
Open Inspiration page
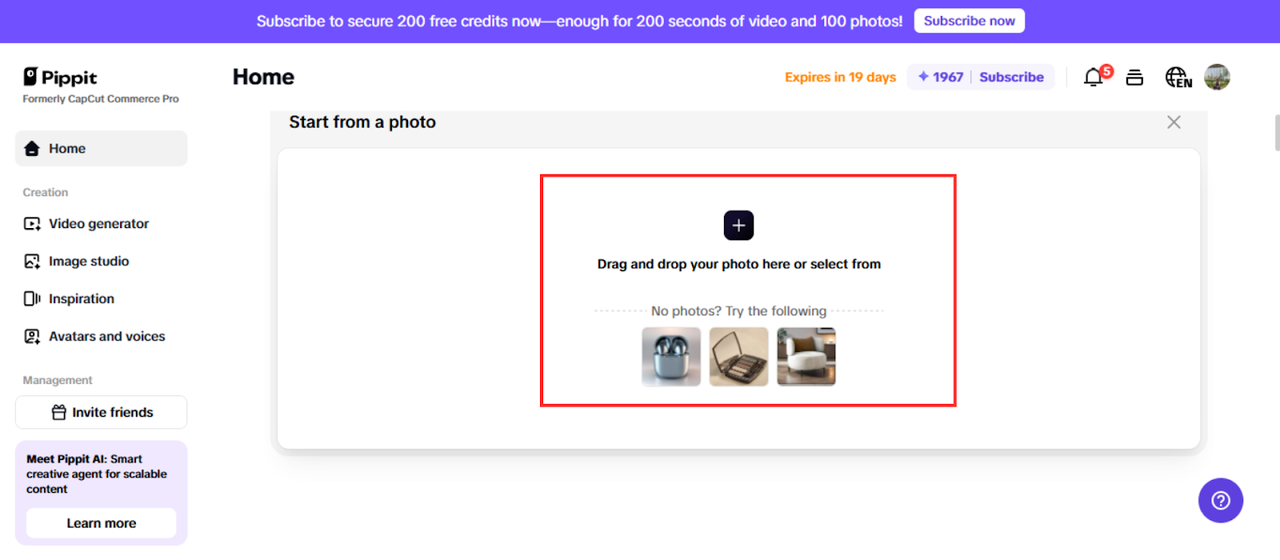click(x=82, y=299)
